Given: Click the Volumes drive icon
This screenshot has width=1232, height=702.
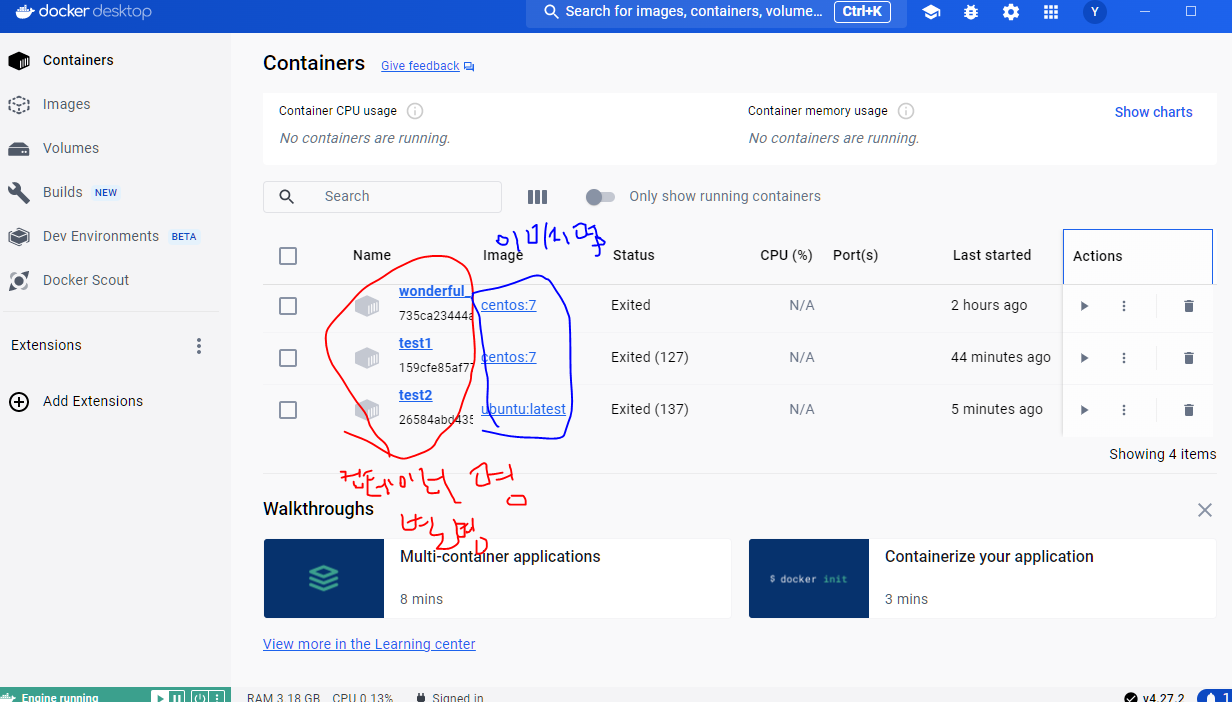Looking at the screenshot, I should click(x=19, y=149).
